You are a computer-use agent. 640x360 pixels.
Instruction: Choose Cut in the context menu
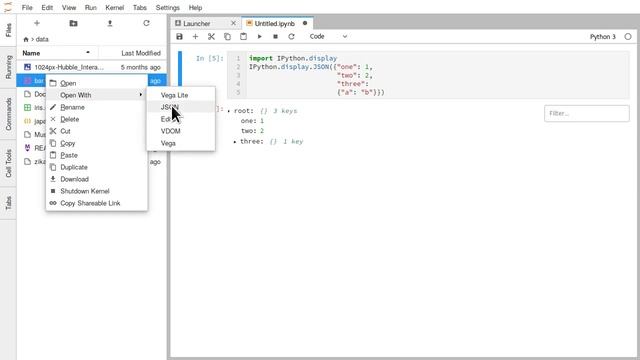click(x=97, y=131)
